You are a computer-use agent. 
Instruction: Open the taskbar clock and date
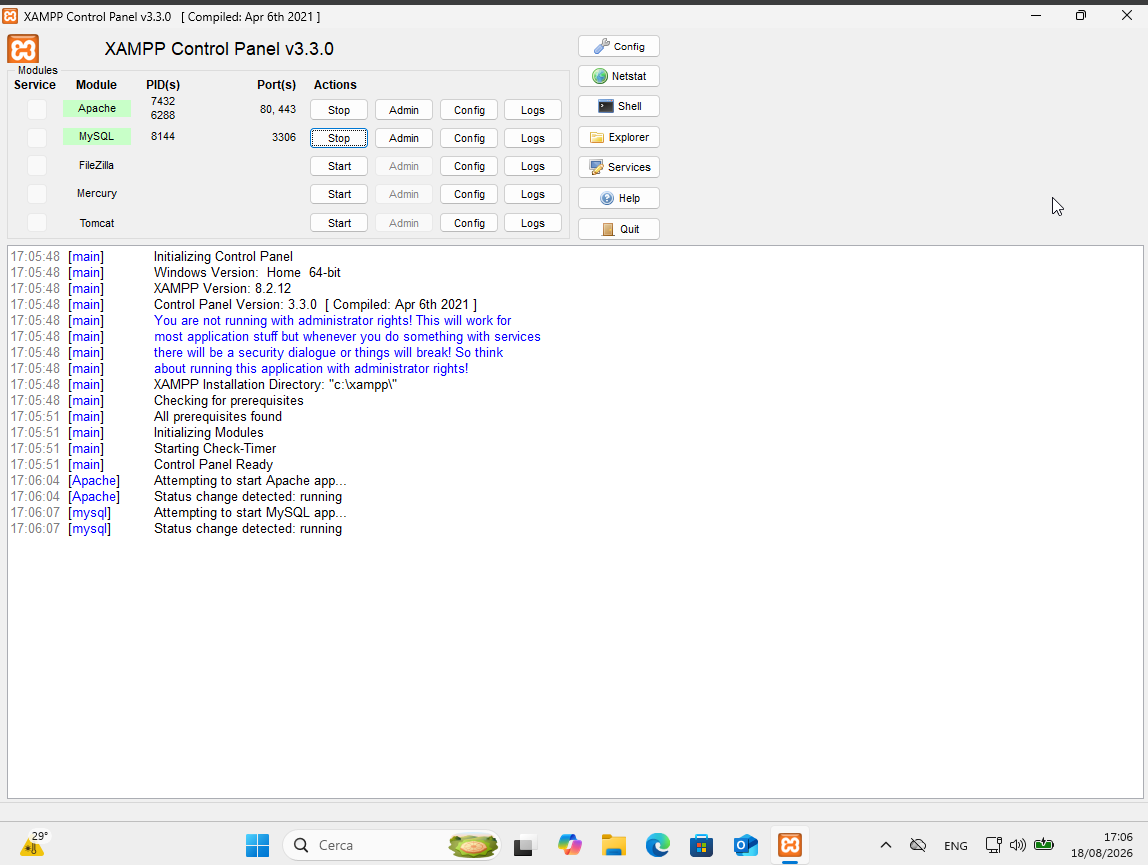click(x=1101, y=845)
